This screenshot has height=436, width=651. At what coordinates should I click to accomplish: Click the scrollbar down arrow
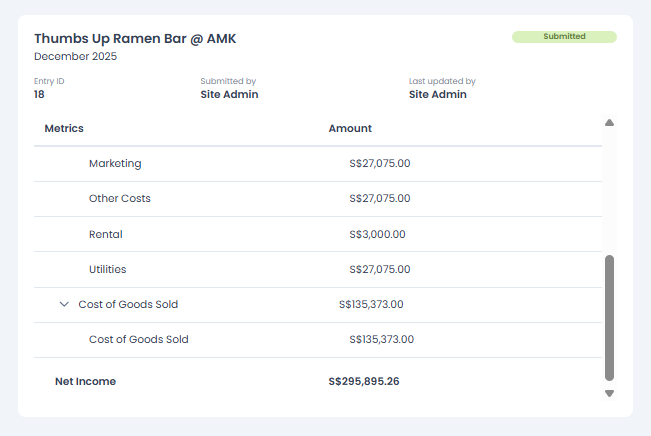[609, 394]
